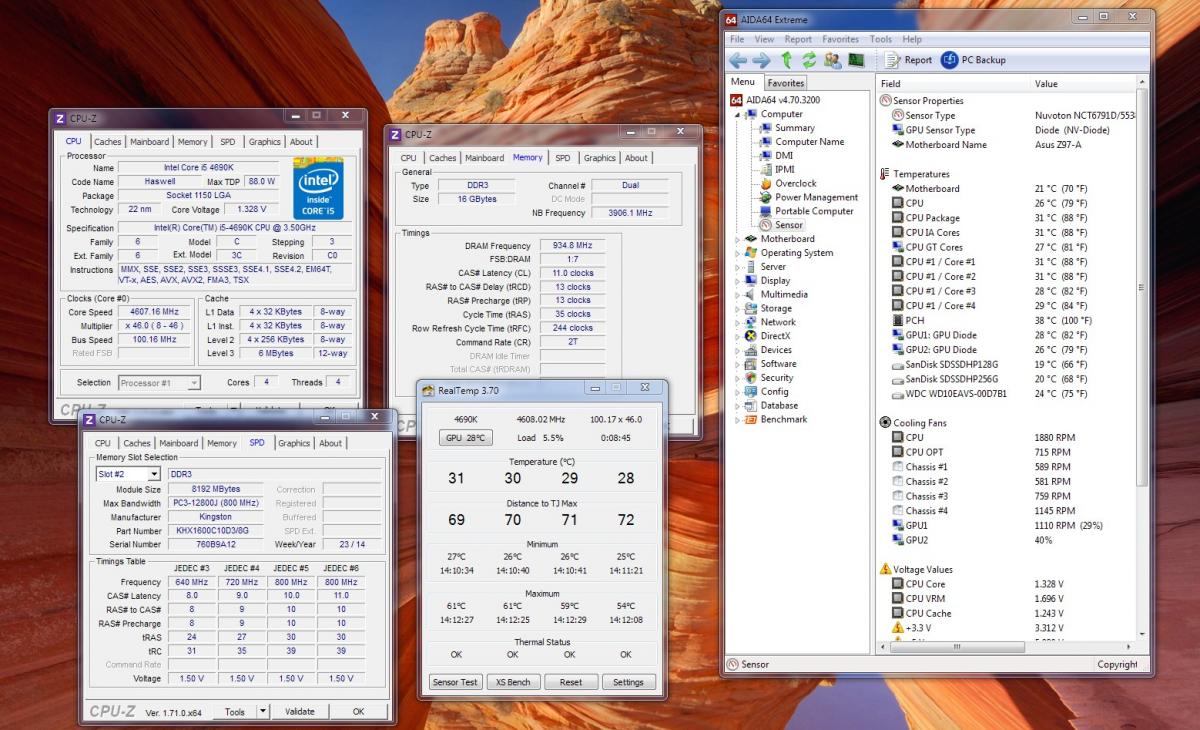Click the Sensor Test button in RealTemp
1200x730 pixels.
click(x=455, y=682)
